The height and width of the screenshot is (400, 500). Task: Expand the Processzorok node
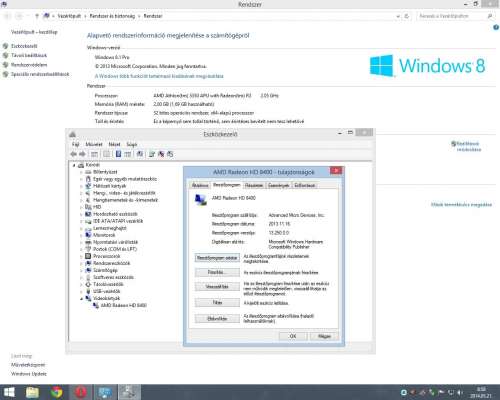81,256
